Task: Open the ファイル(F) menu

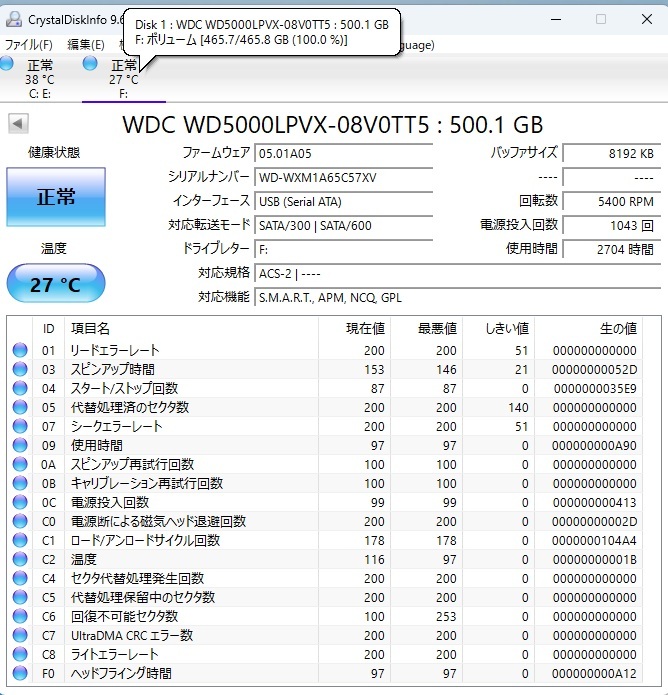Action: [x=29, y=45]
